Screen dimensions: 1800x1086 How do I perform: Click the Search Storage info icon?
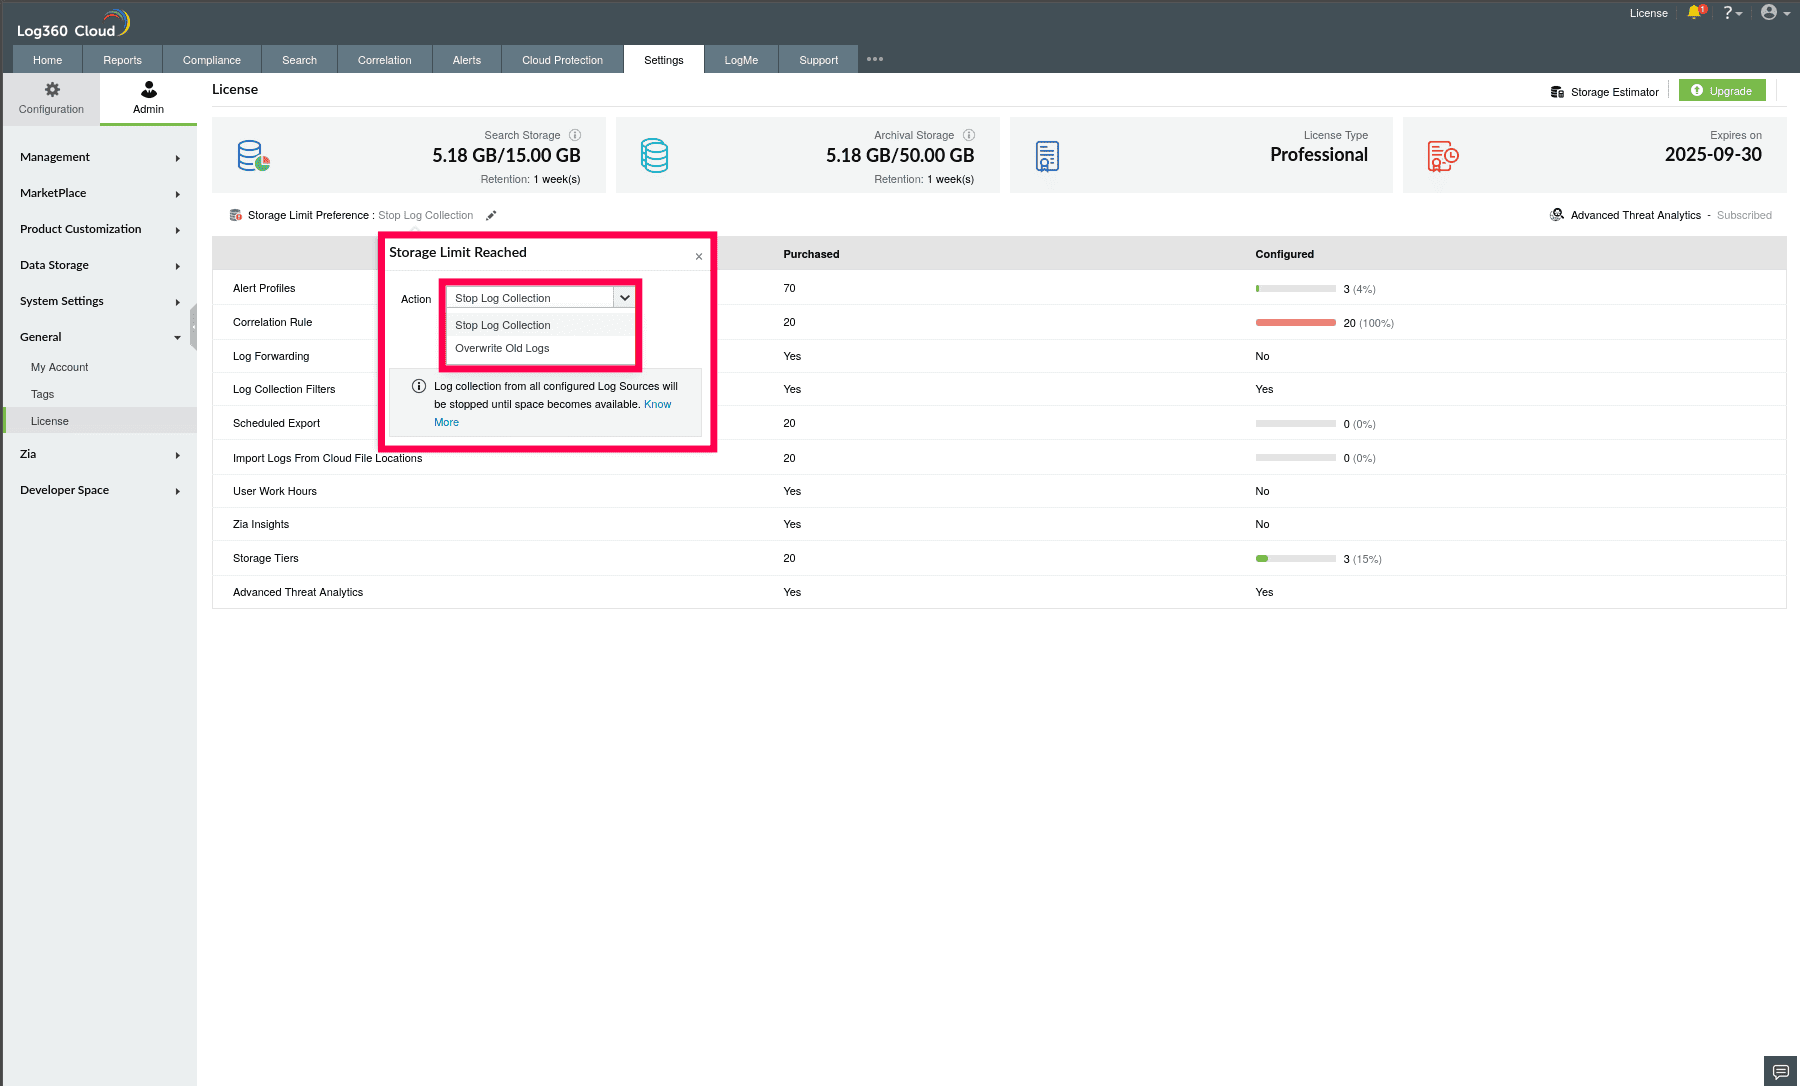click(575, 135)
